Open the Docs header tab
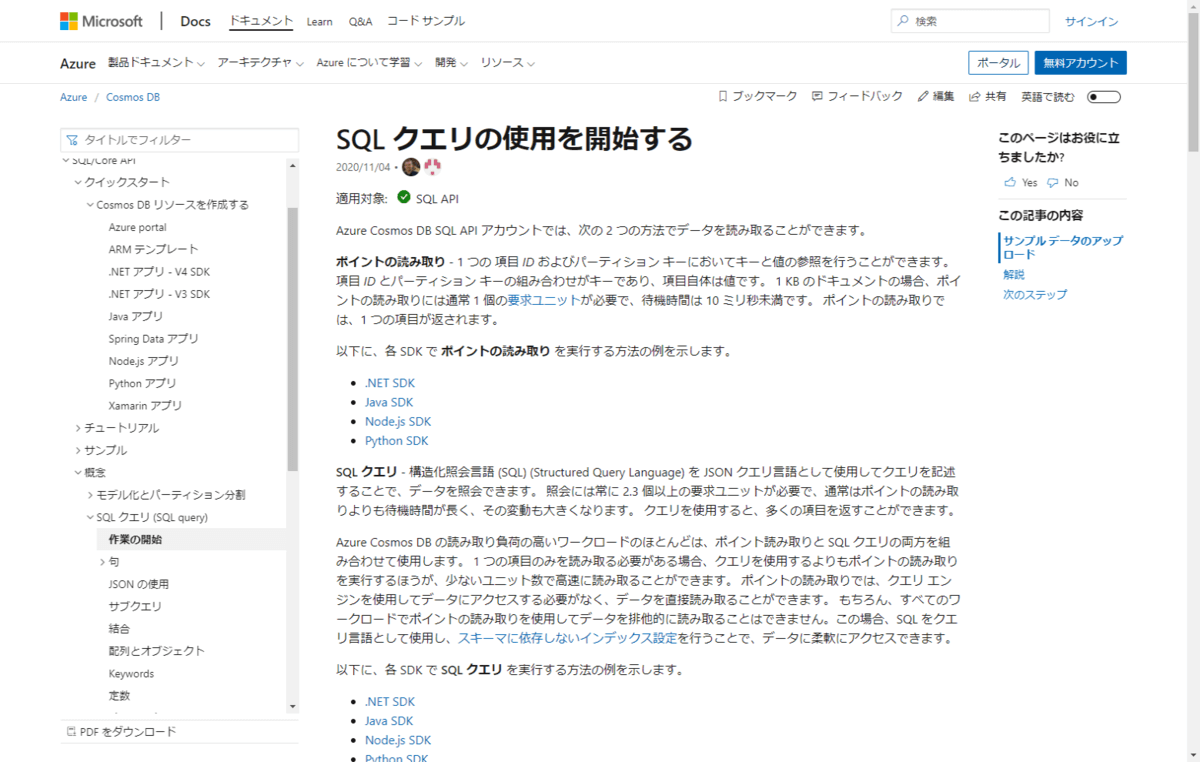1200x762 pixels. coord(196,21)
